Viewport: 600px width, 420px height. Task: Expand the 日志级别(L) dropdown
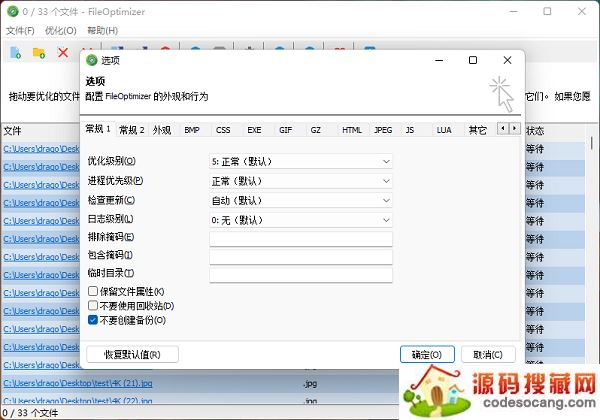[x=301, y=220]
